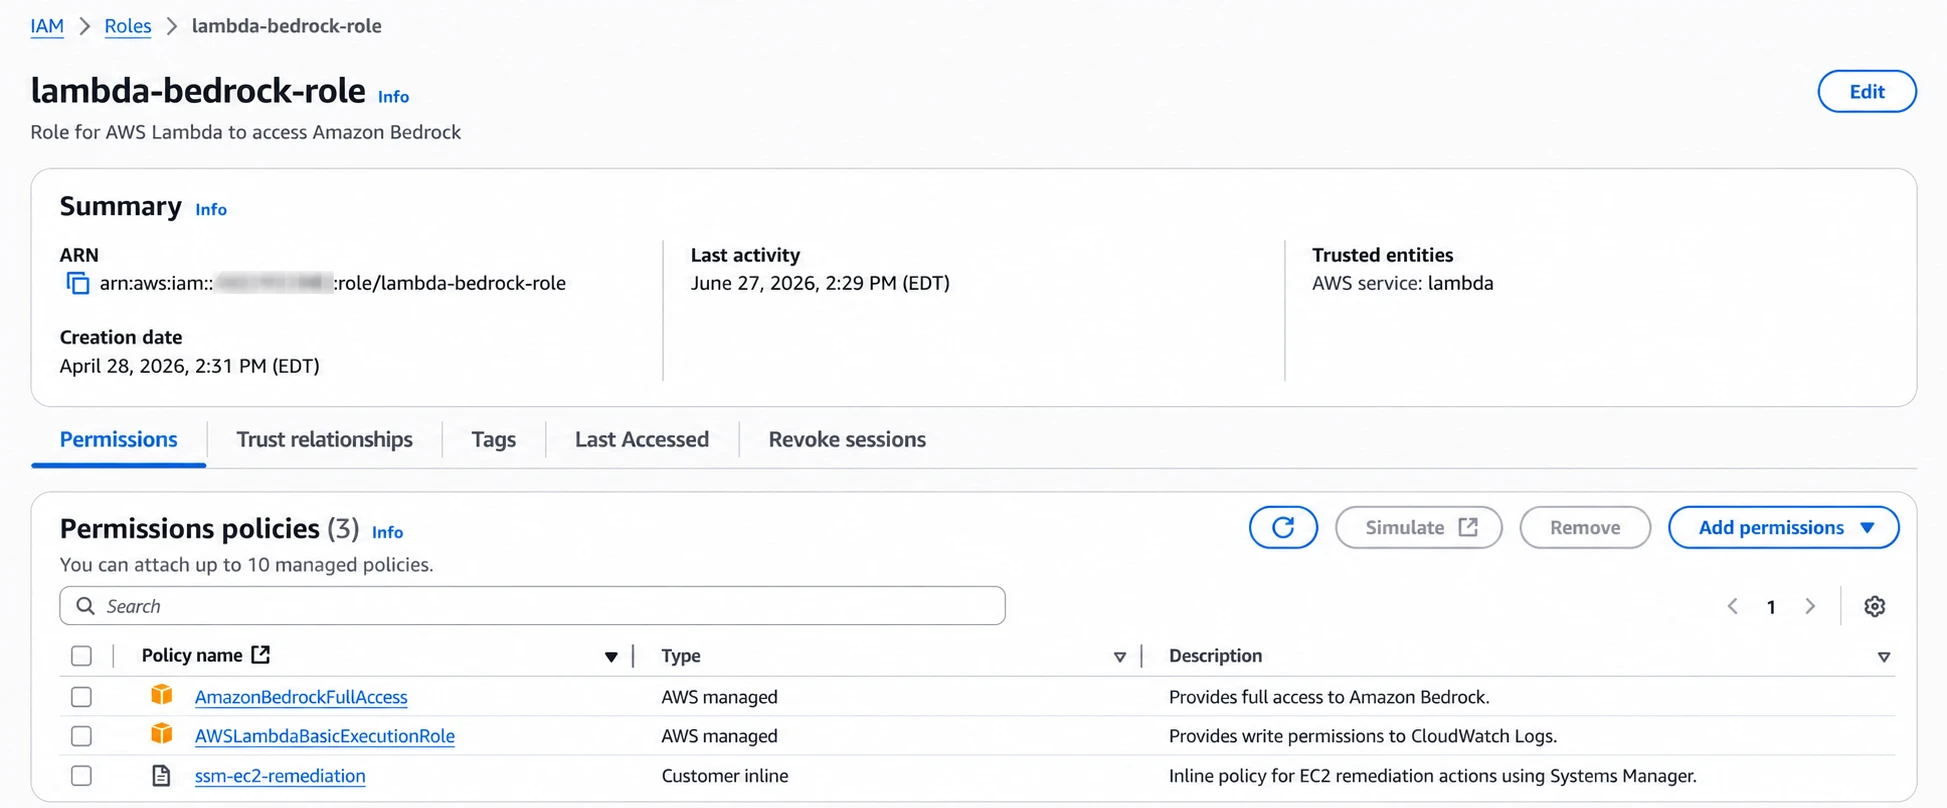
Task: Click the AmazonBedrockFullAccess orange policy icon
Action: [x=161, y=695]
